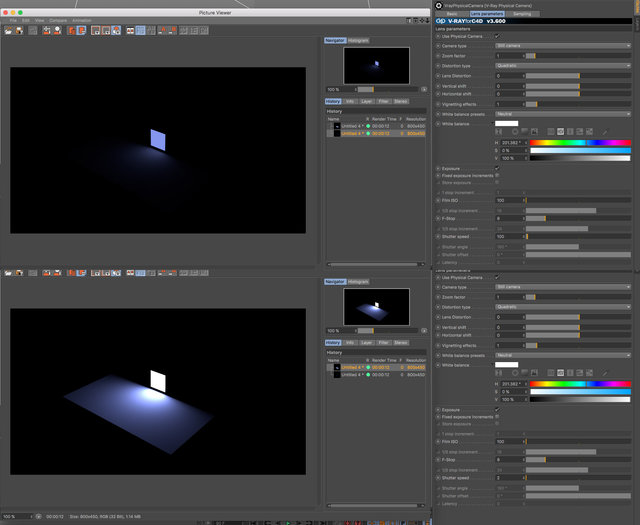
Task: Toggle the upper Exposure checkbox
Action: [x=497, y=168]
